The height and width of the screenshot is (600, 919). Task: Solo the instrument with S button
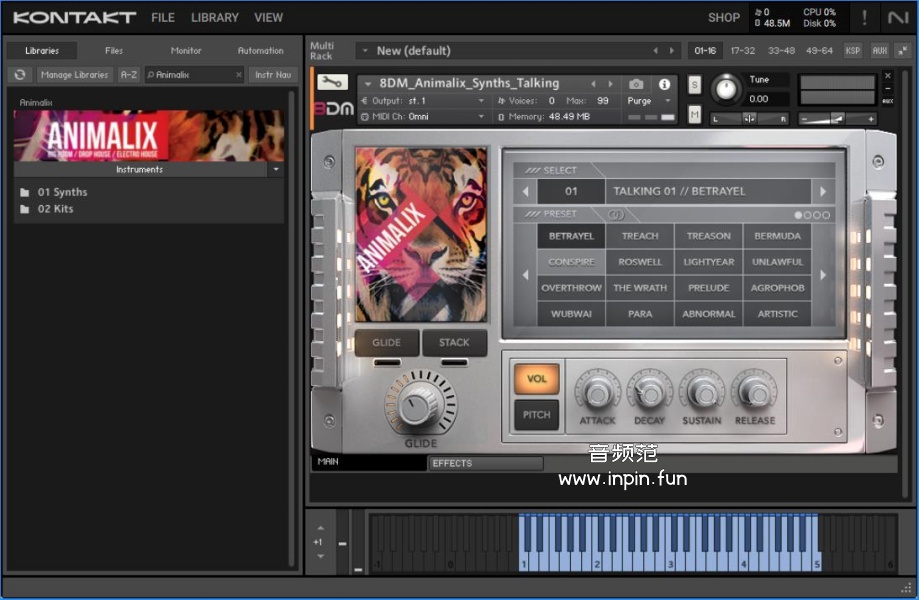coord(694,85)
